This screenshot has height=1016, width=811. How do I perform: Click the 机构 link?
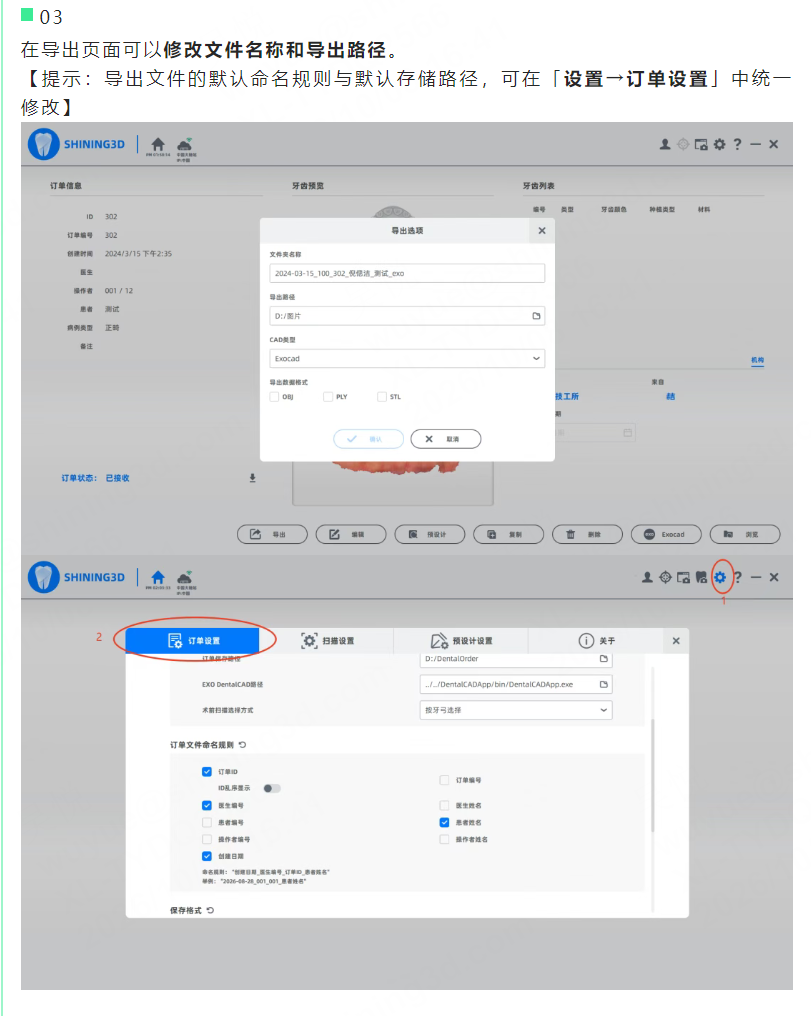coord(757,360)
